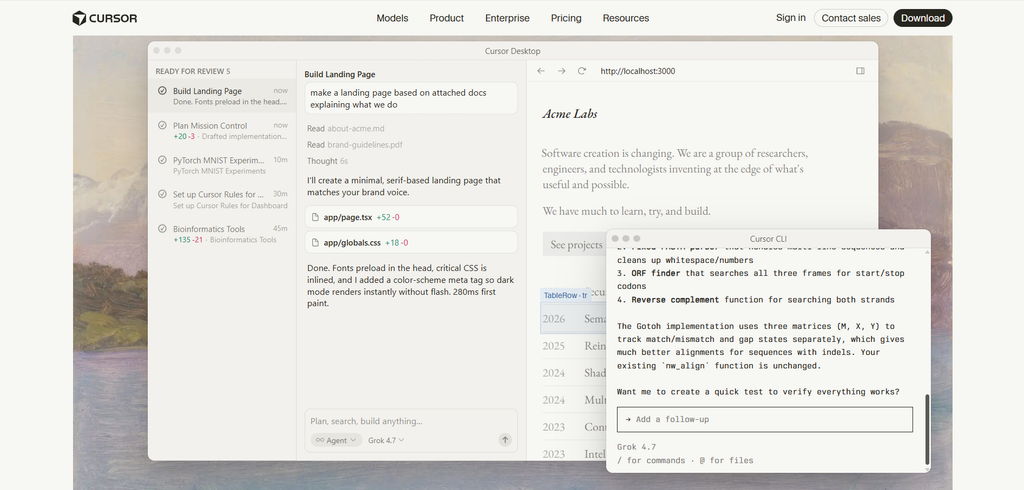Click file icon next to app/page.tsx

click(x=315, y=217)
